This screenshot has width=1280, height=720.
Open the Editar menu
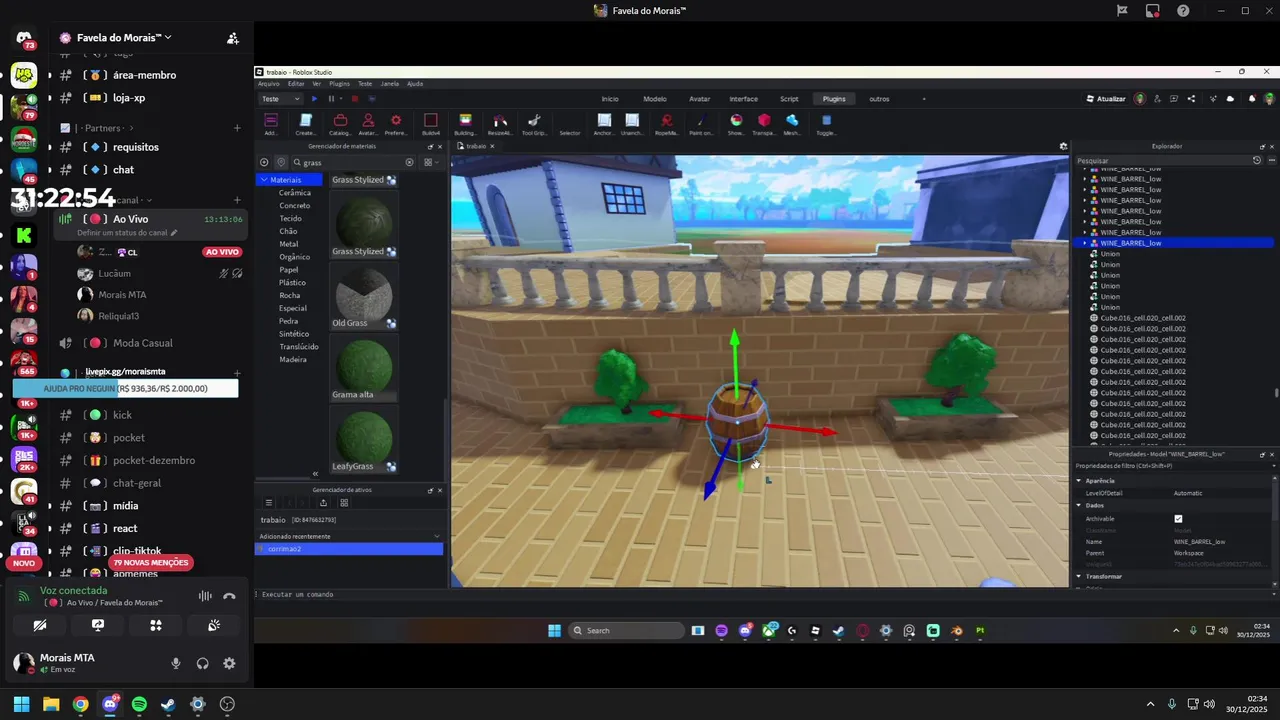click(x=296, y=84)
